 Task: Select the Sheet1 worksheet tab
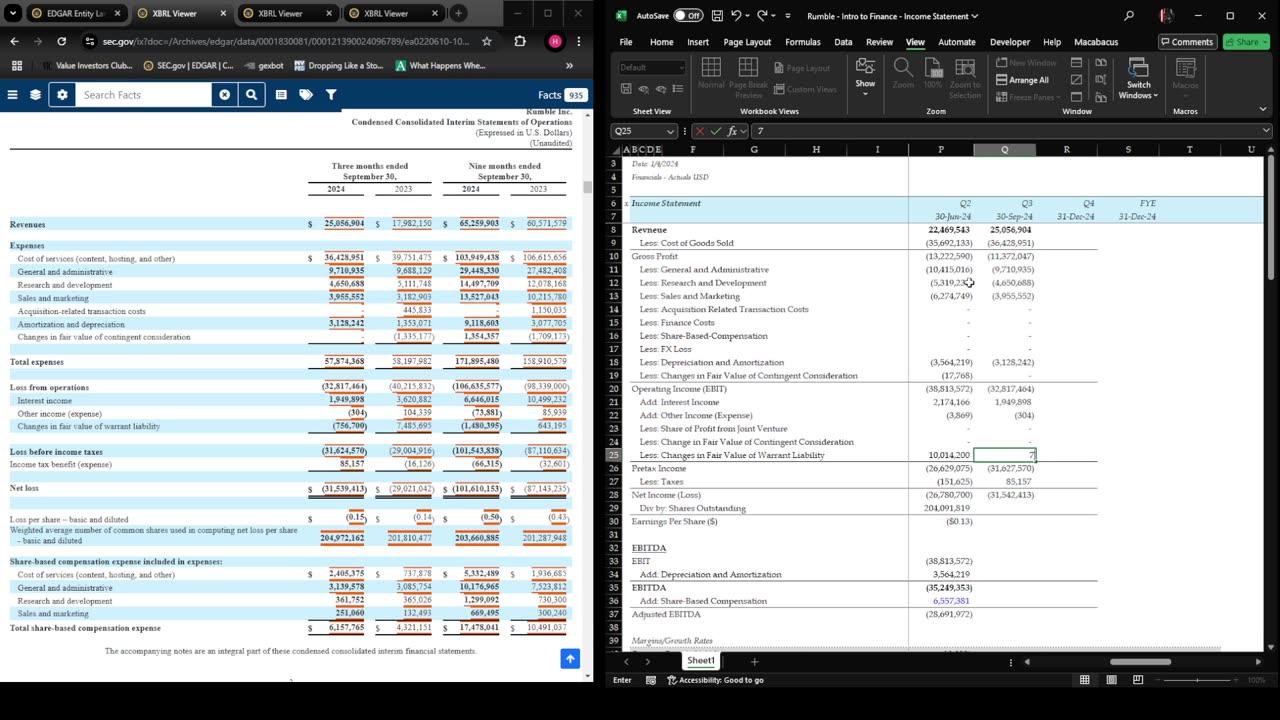click(x=700, y=661)
